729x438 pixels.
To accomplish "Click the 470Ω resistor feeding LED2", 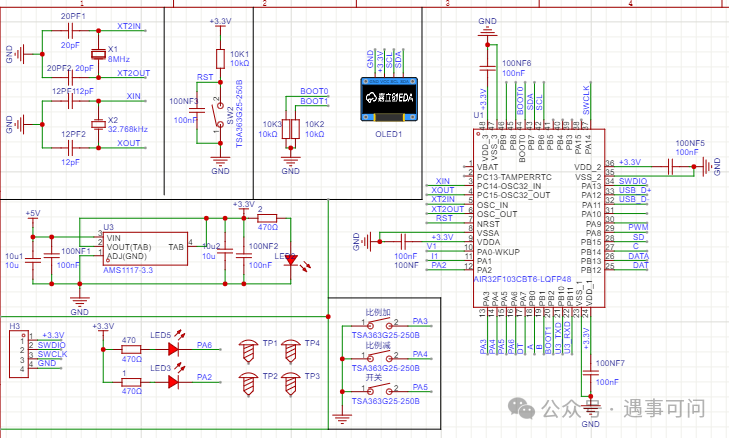I will [x=267, y=218].
